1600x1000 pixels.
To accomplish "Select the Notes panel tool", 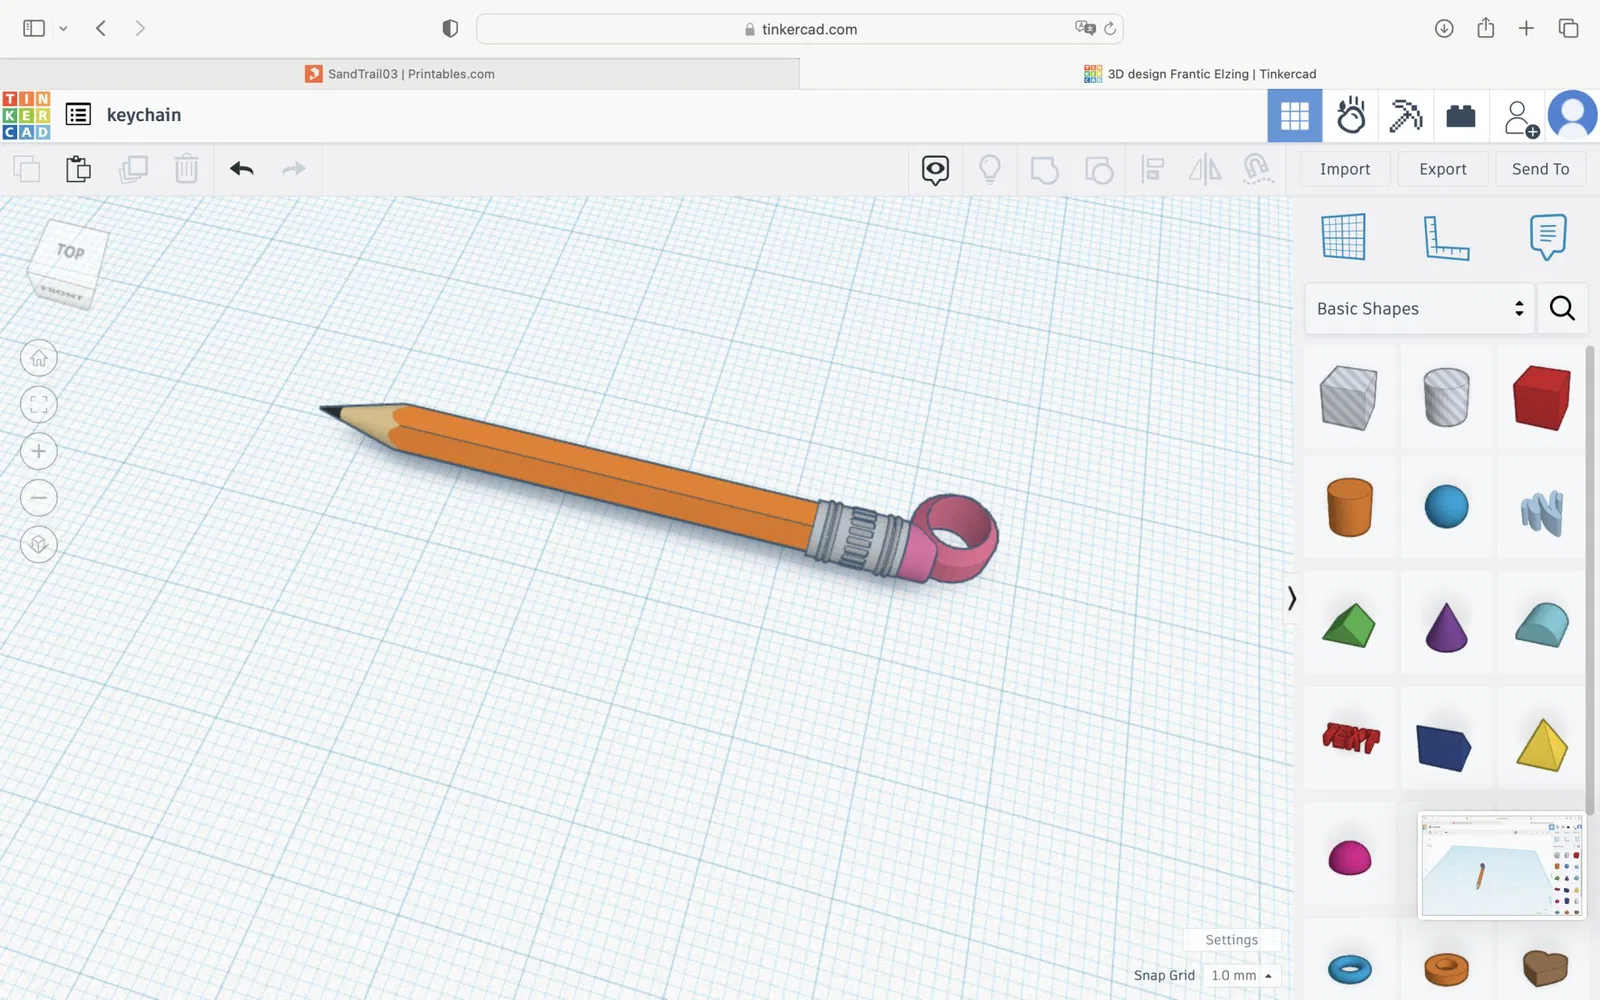I will point(1547,237).
